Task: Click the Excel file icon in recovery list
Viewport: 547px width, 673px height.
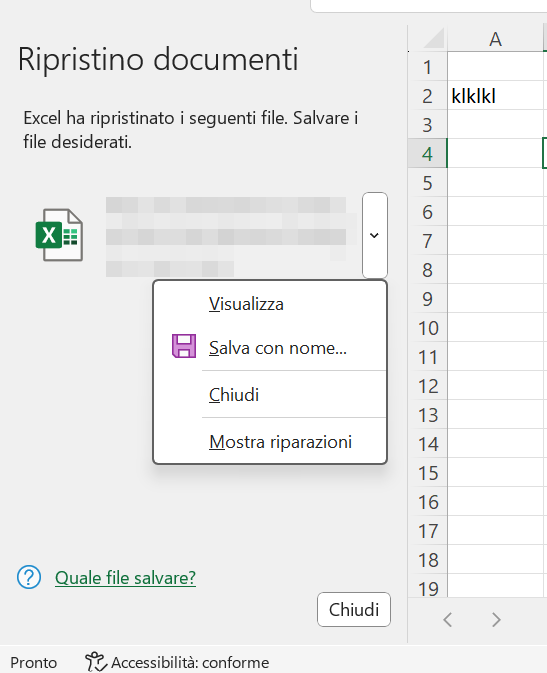Action: click(59, 235)
